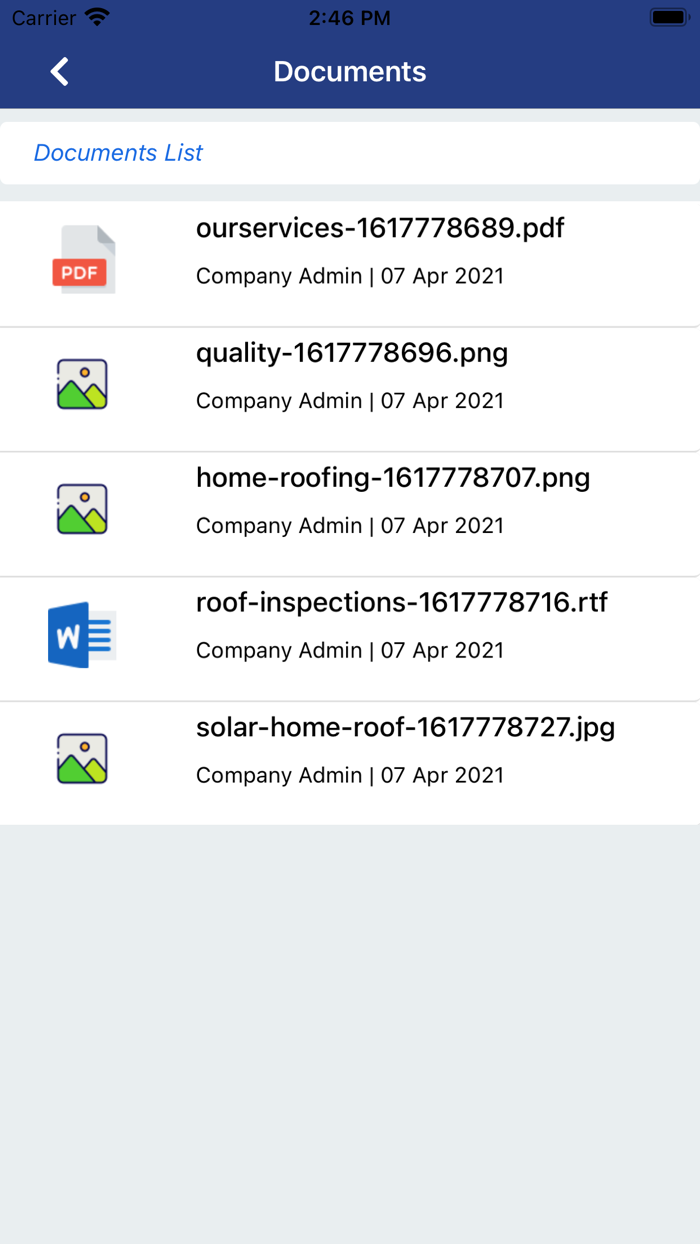700x1244 pixels.
Task: Open home-roofing-1617778707.png file
Action: coord(393,478)
